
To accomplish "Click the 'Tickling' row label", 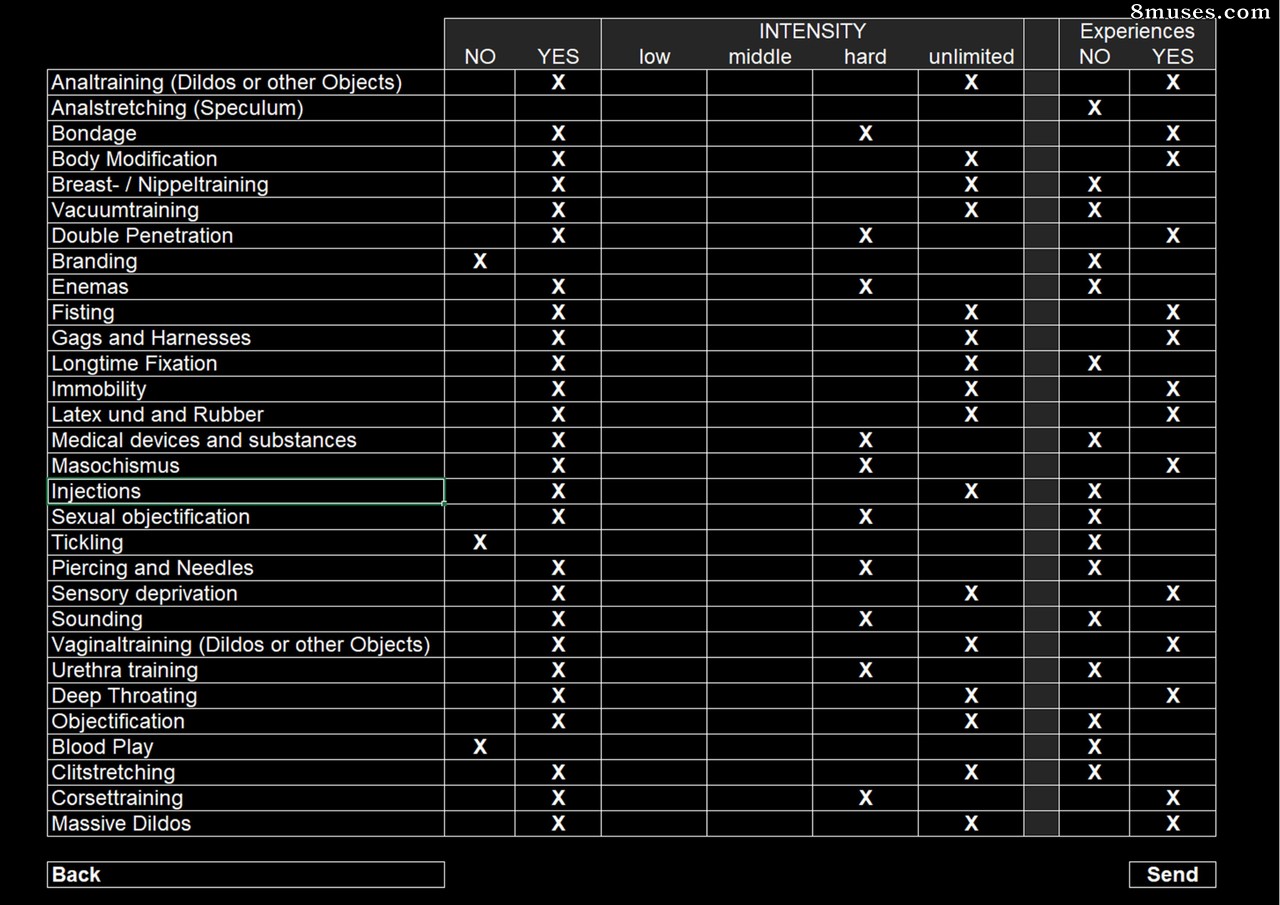I will pos(87,542).
